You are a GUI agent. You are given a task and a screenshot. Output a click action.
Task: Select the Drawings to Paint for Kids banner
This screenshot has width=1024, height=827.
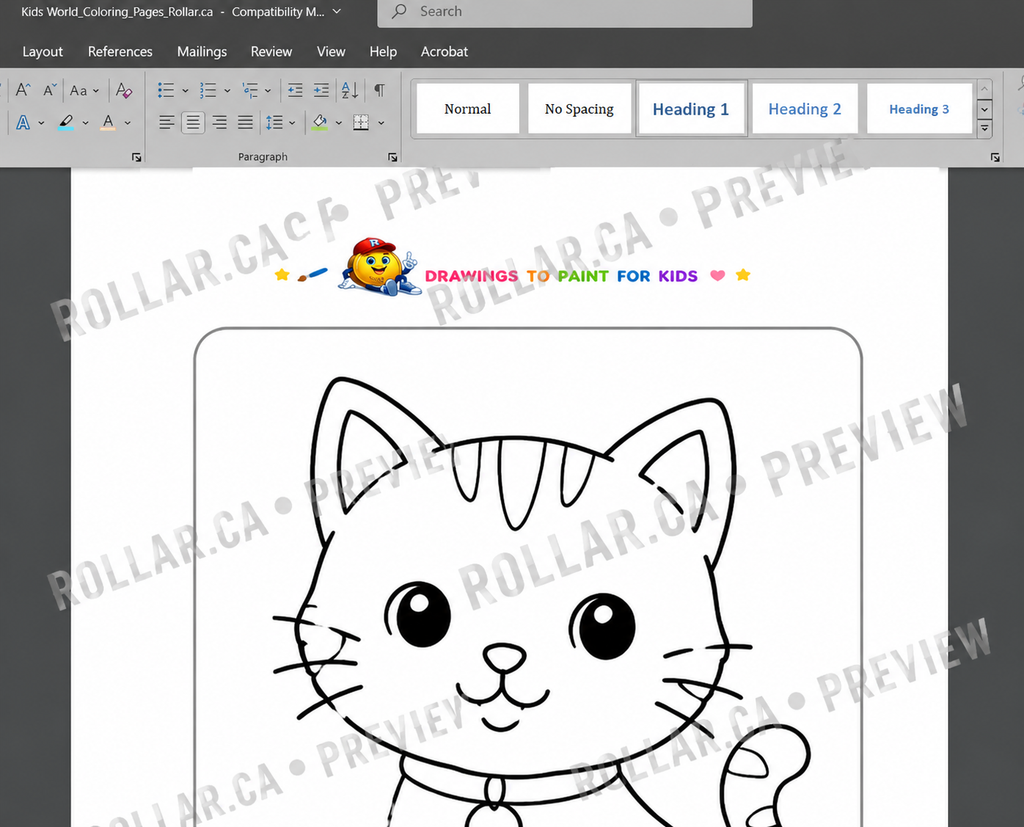click(513, 268)
